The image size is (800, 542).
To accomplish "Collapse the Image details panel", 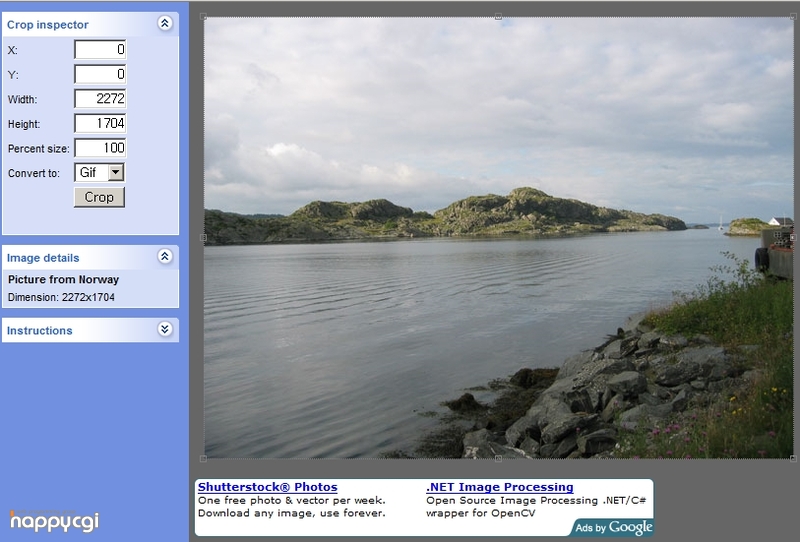I will tap(165, 256).
